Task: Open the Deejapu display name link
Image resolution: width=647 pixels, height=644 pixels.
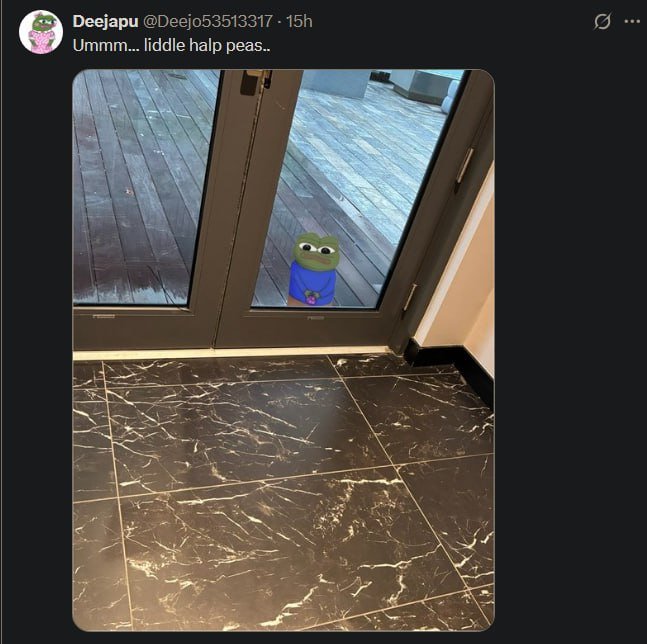Action: 105,21
